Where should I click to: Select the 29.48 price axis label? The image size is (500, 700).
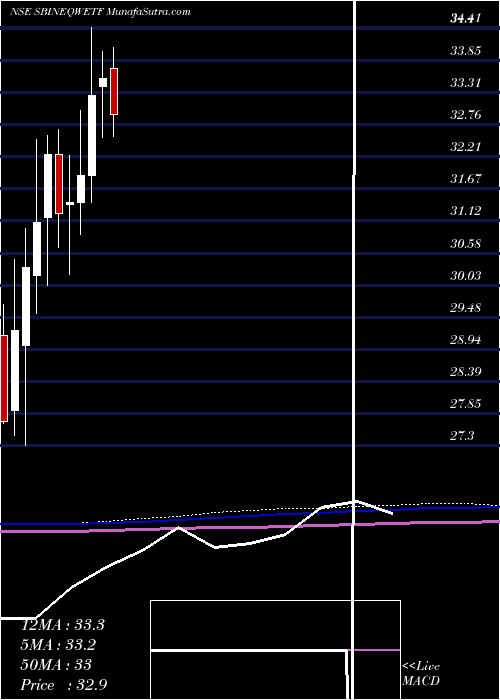tap(466, 308)
